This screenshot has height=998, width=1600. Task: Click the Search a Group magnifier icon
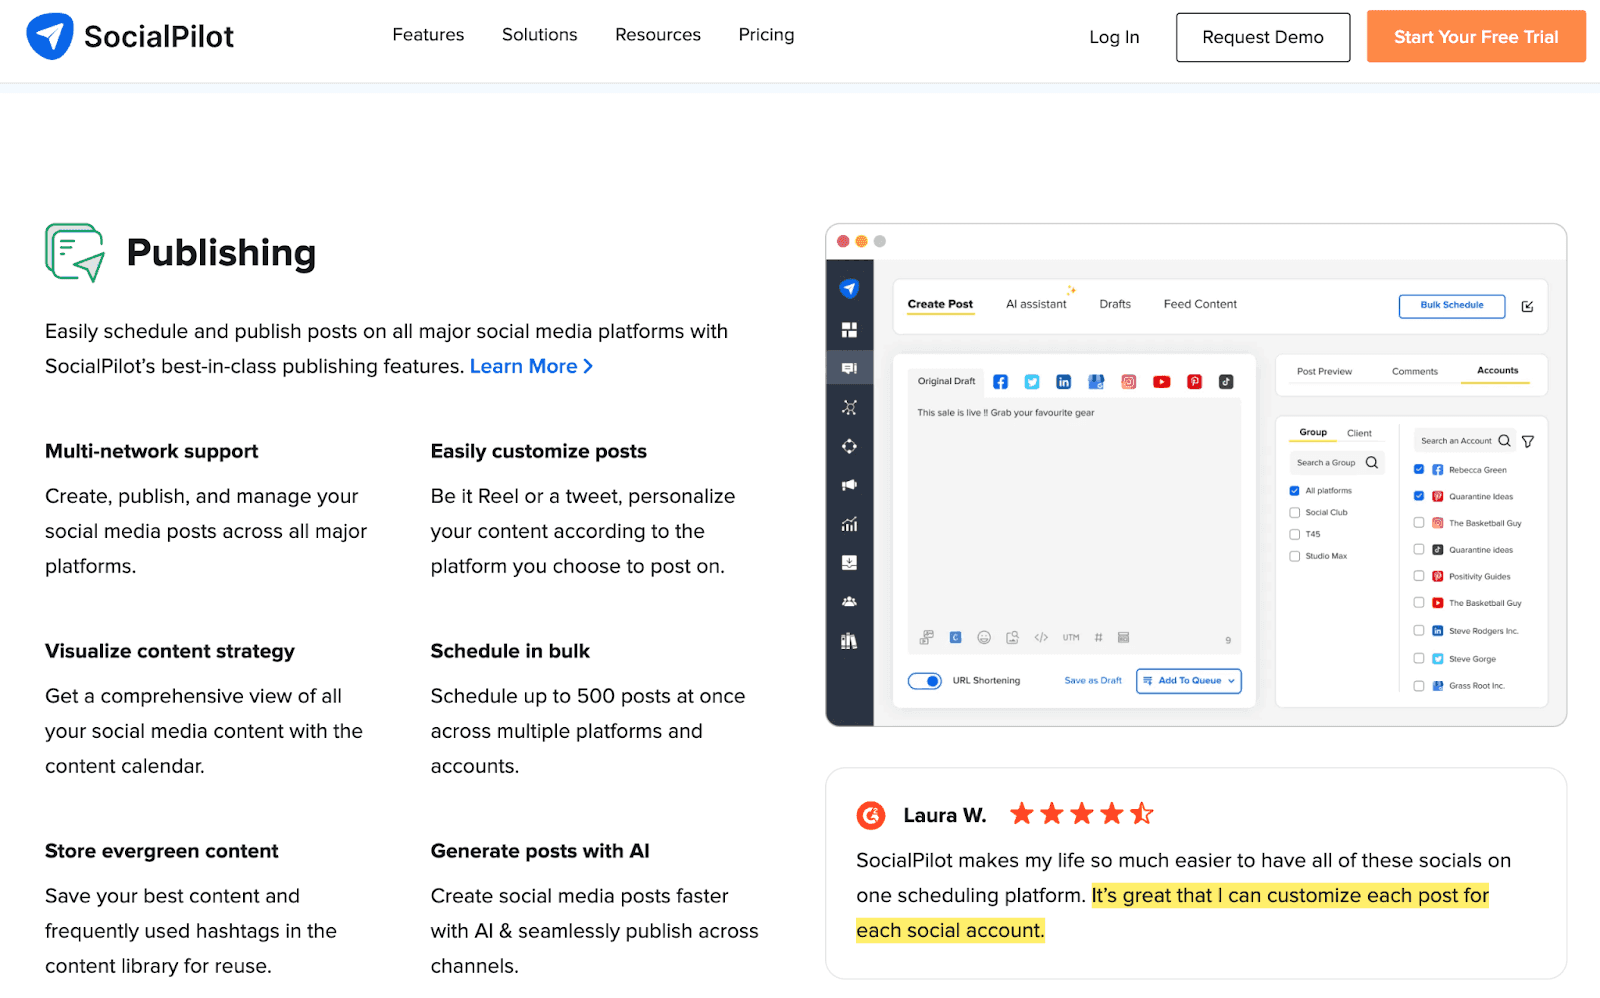pos(1372,463)
